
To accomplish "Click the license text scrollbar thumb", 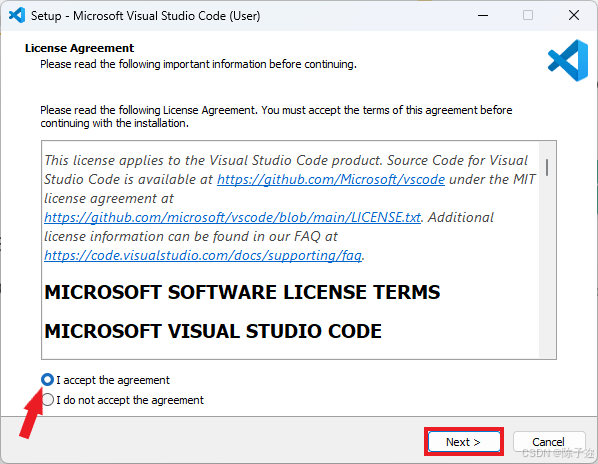I will coord(547,168).
